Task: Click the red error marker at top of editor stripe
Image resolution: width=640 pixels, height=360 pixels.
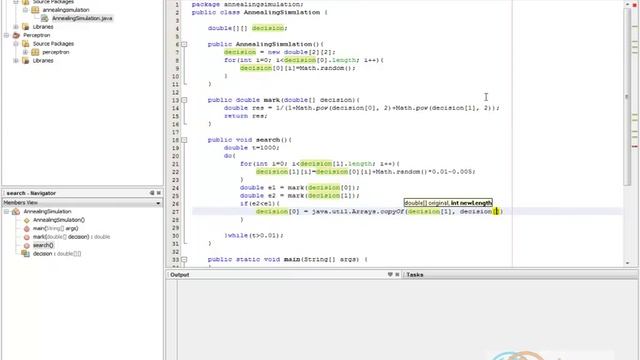Action: pyautogui.click(x=635, y=4)
